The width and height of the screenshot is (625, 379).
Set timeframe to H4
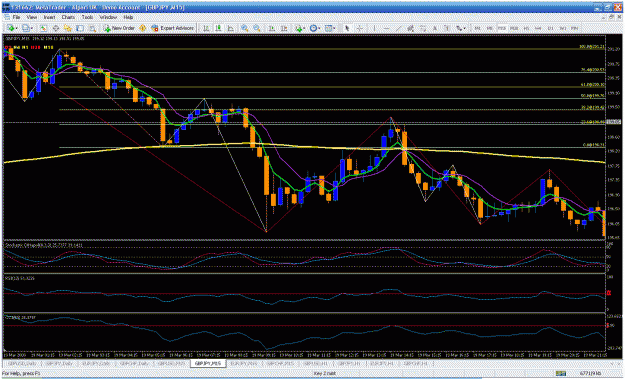pyautogui.click(x=538, y=28)
